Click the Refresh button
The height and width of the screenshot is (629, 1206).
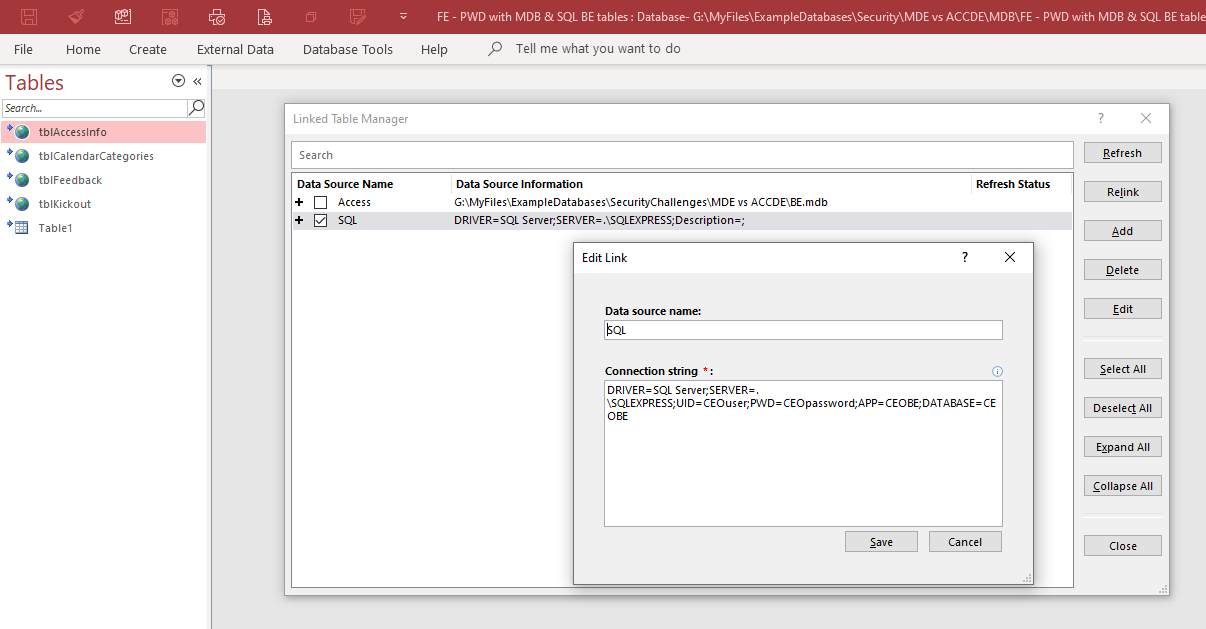tap(1123, 153)
